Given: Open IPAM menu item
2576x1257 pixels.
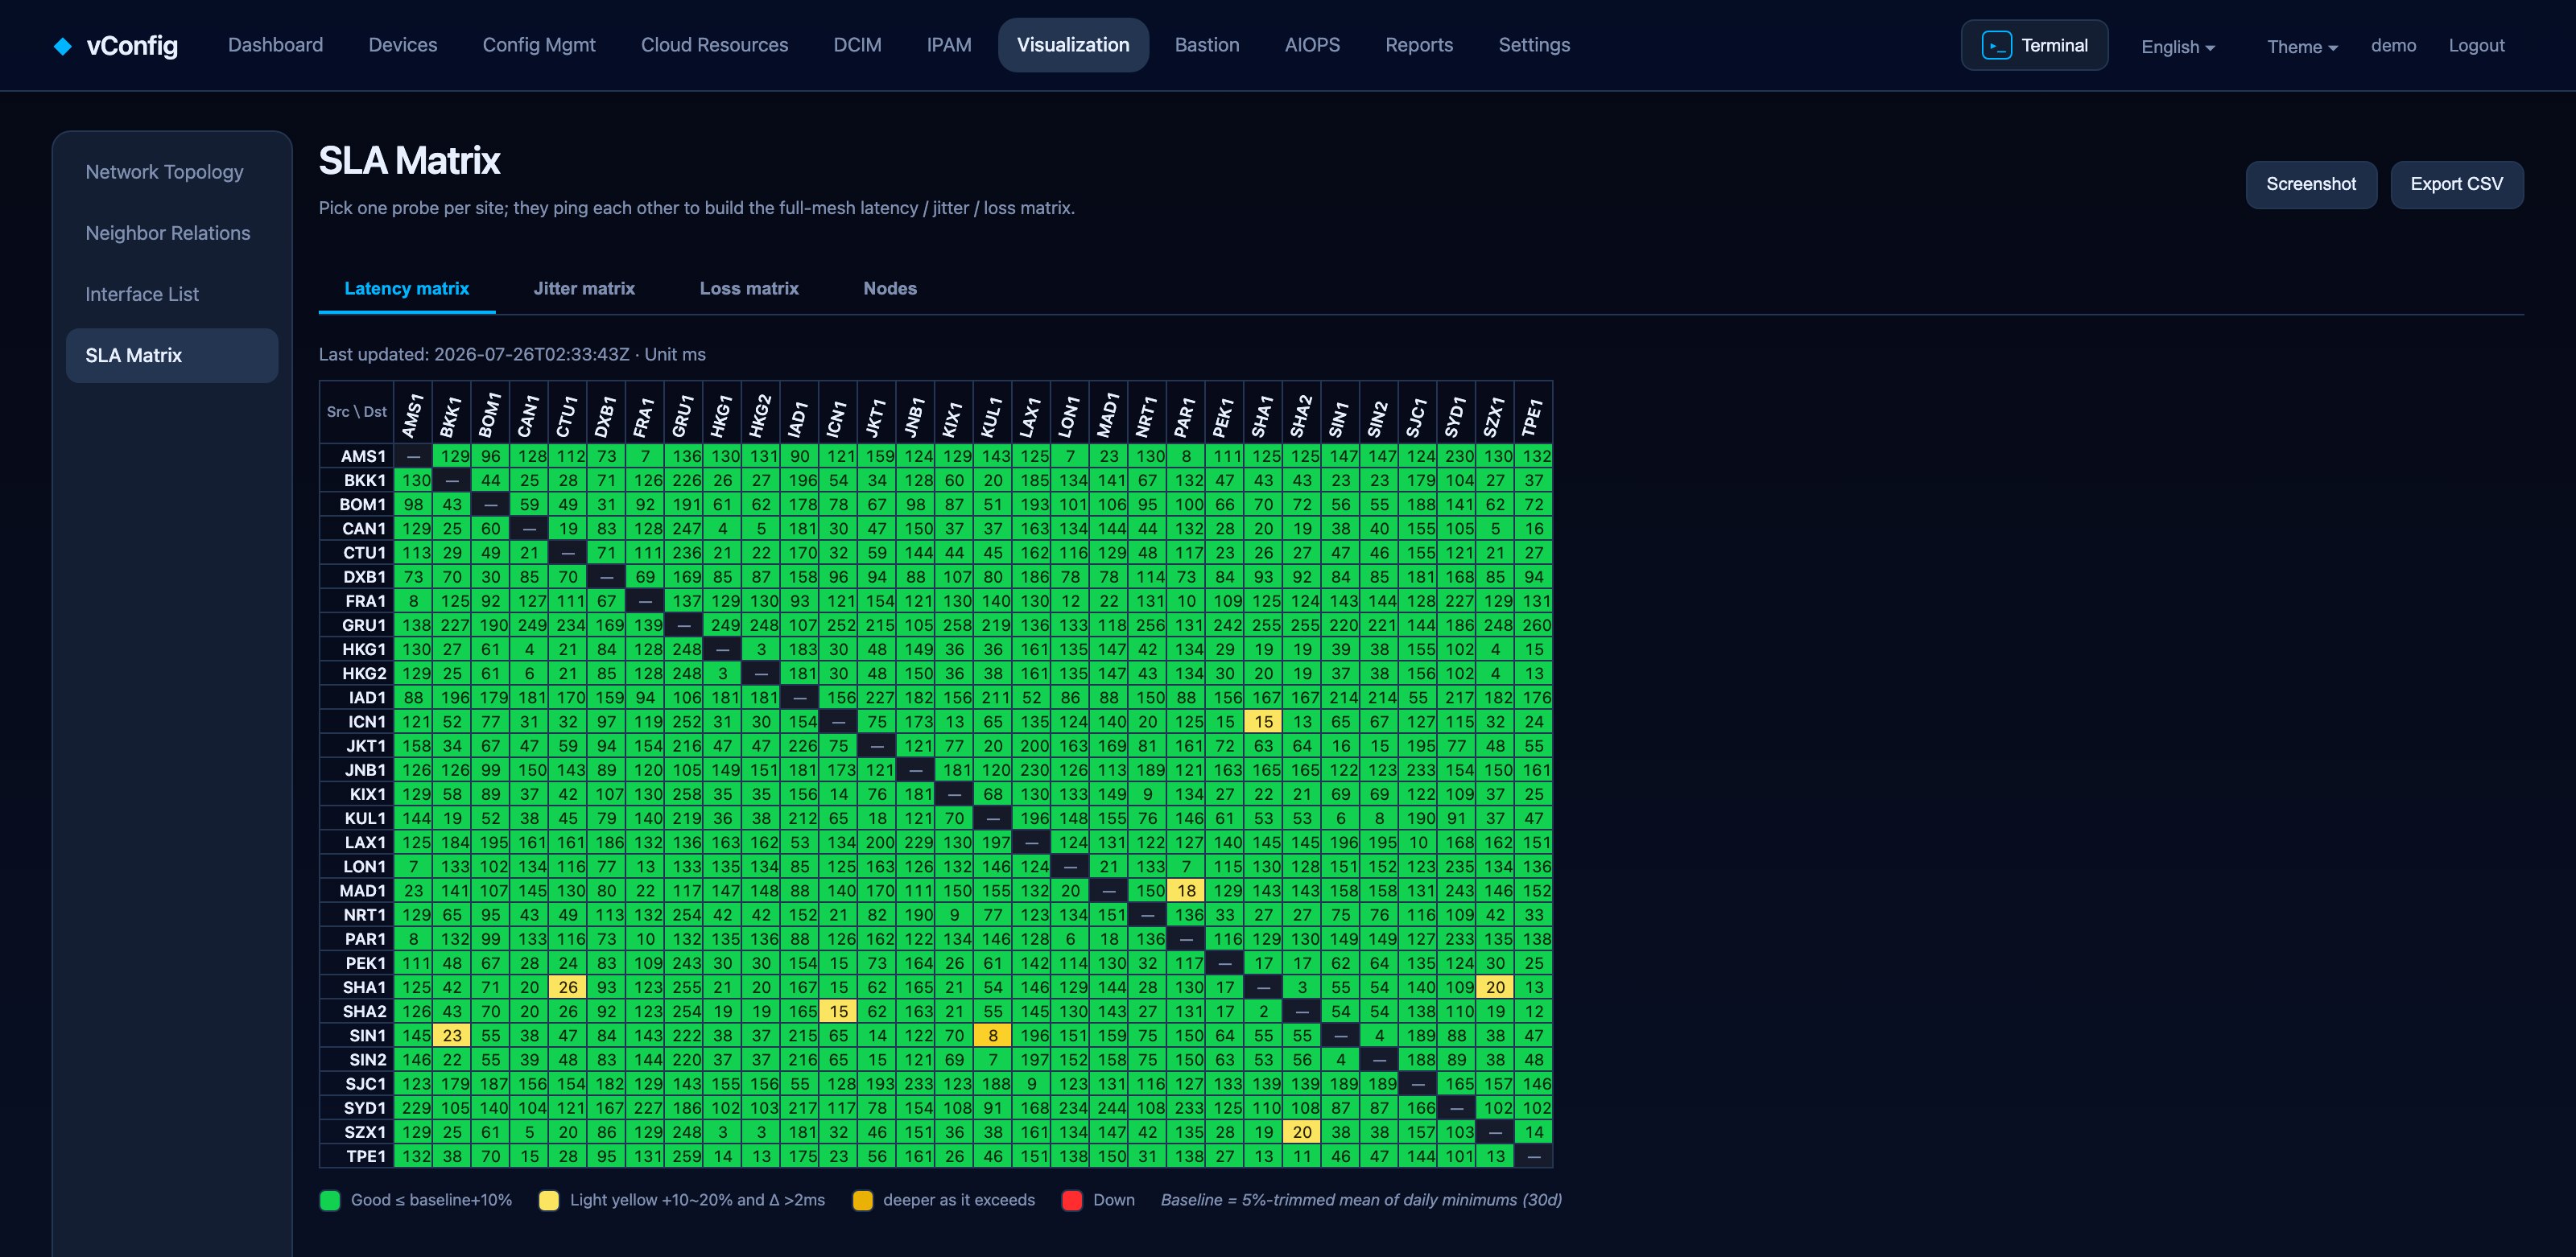Looking at the screenshot, I should [949, 45].
